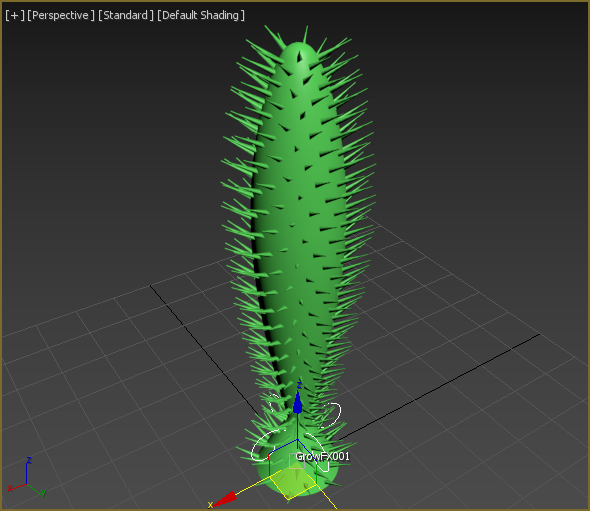Open the [+] general viewport menu
Viewport: 590px width, 511px height.
click(15, 15)
